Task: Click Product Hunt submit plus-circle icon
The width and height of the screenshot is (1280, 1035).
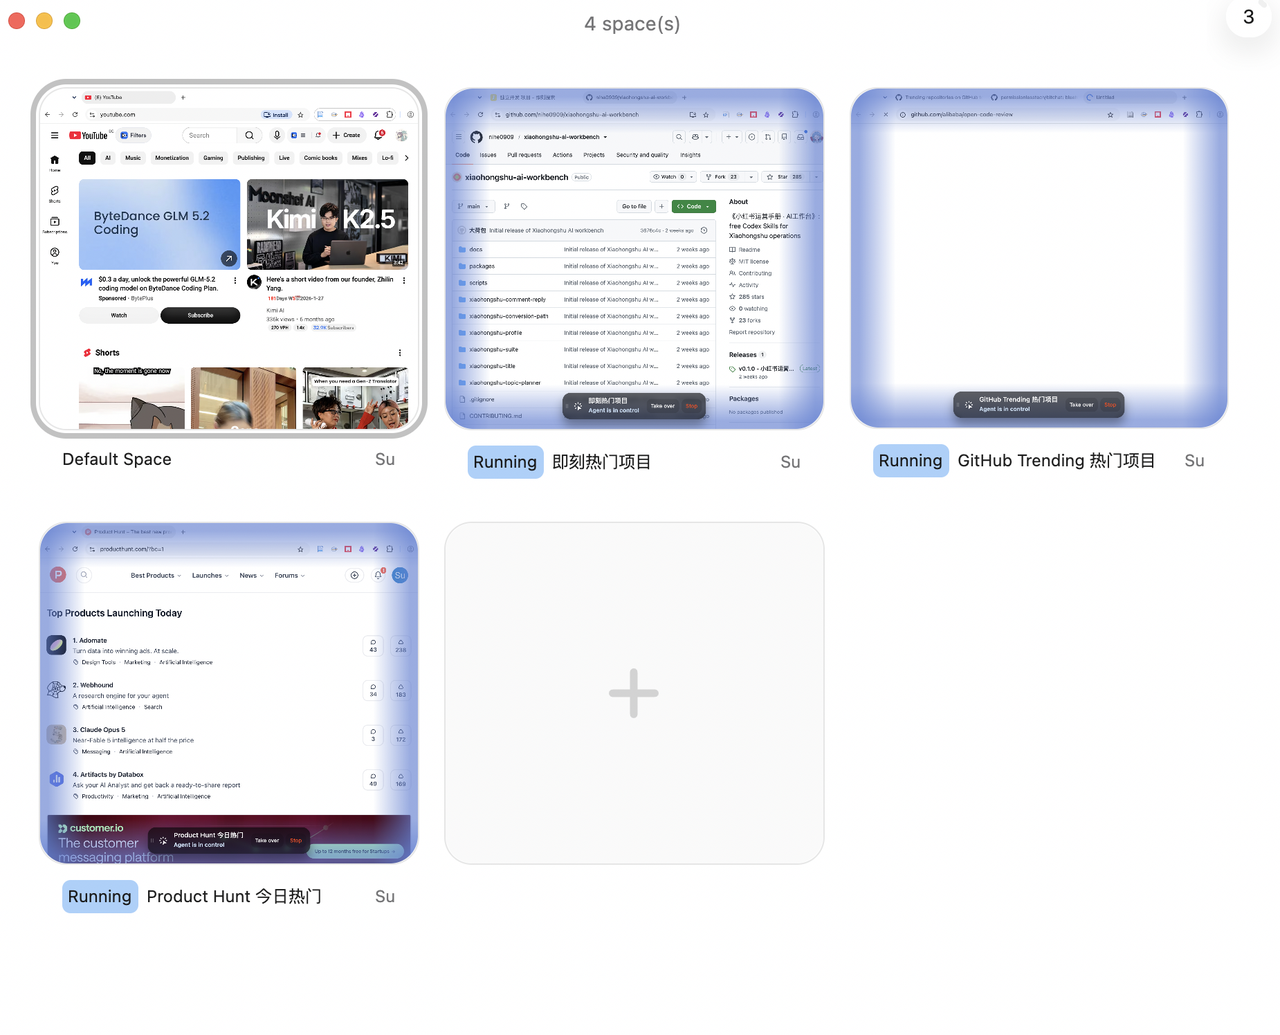Action: [x=354, y=575]
